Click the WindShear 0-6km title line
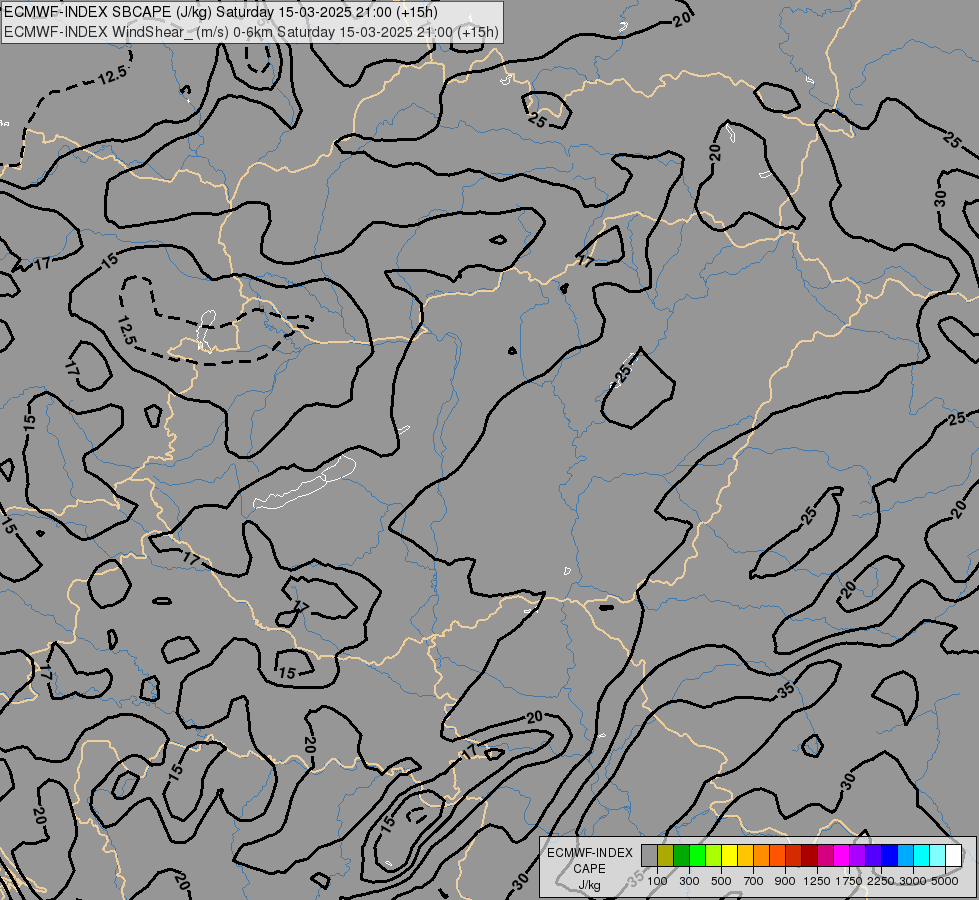 (x=251, y=32)
